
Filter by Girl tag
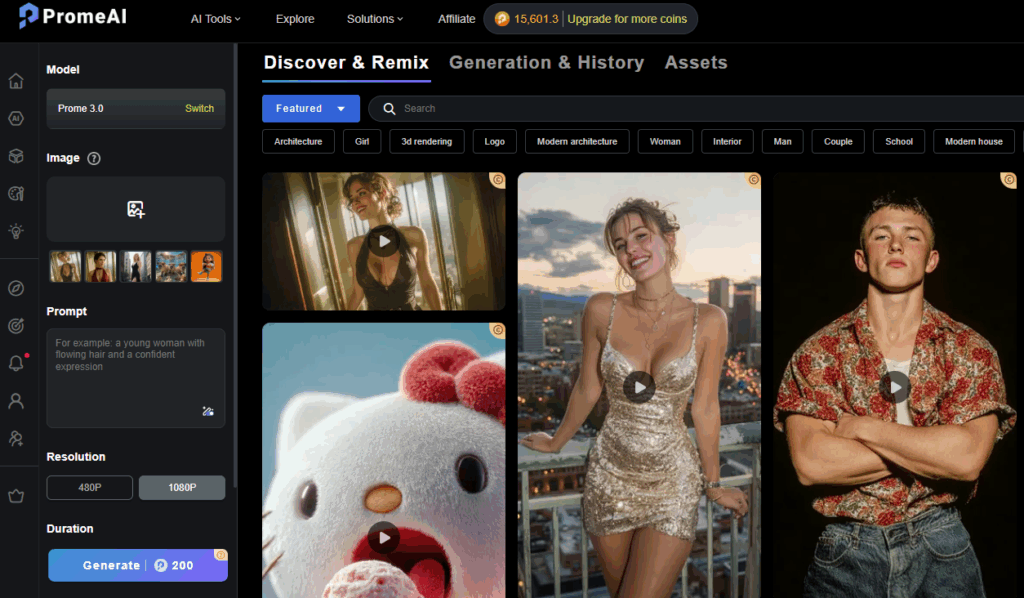(x=362, y=142)
